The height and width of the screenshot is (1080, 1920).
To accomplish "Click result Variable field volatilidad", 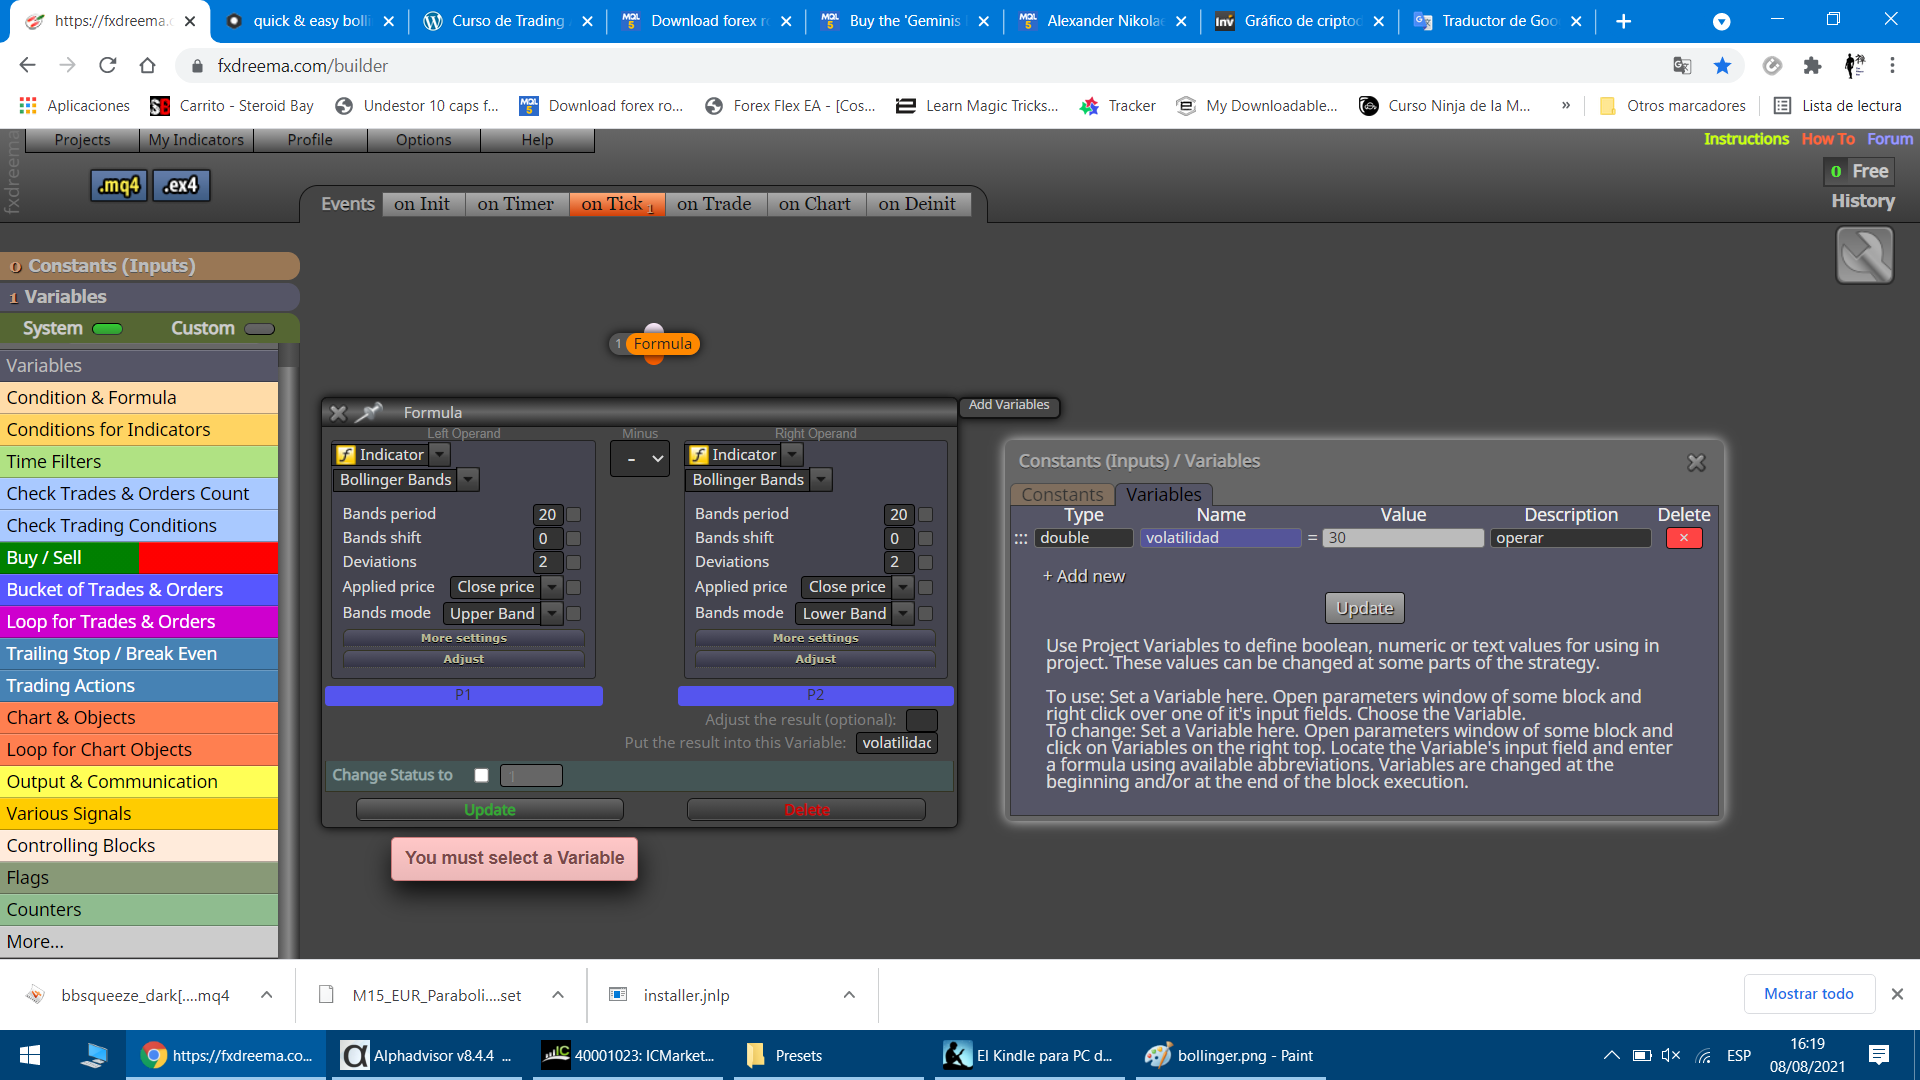I will [897, 743].
